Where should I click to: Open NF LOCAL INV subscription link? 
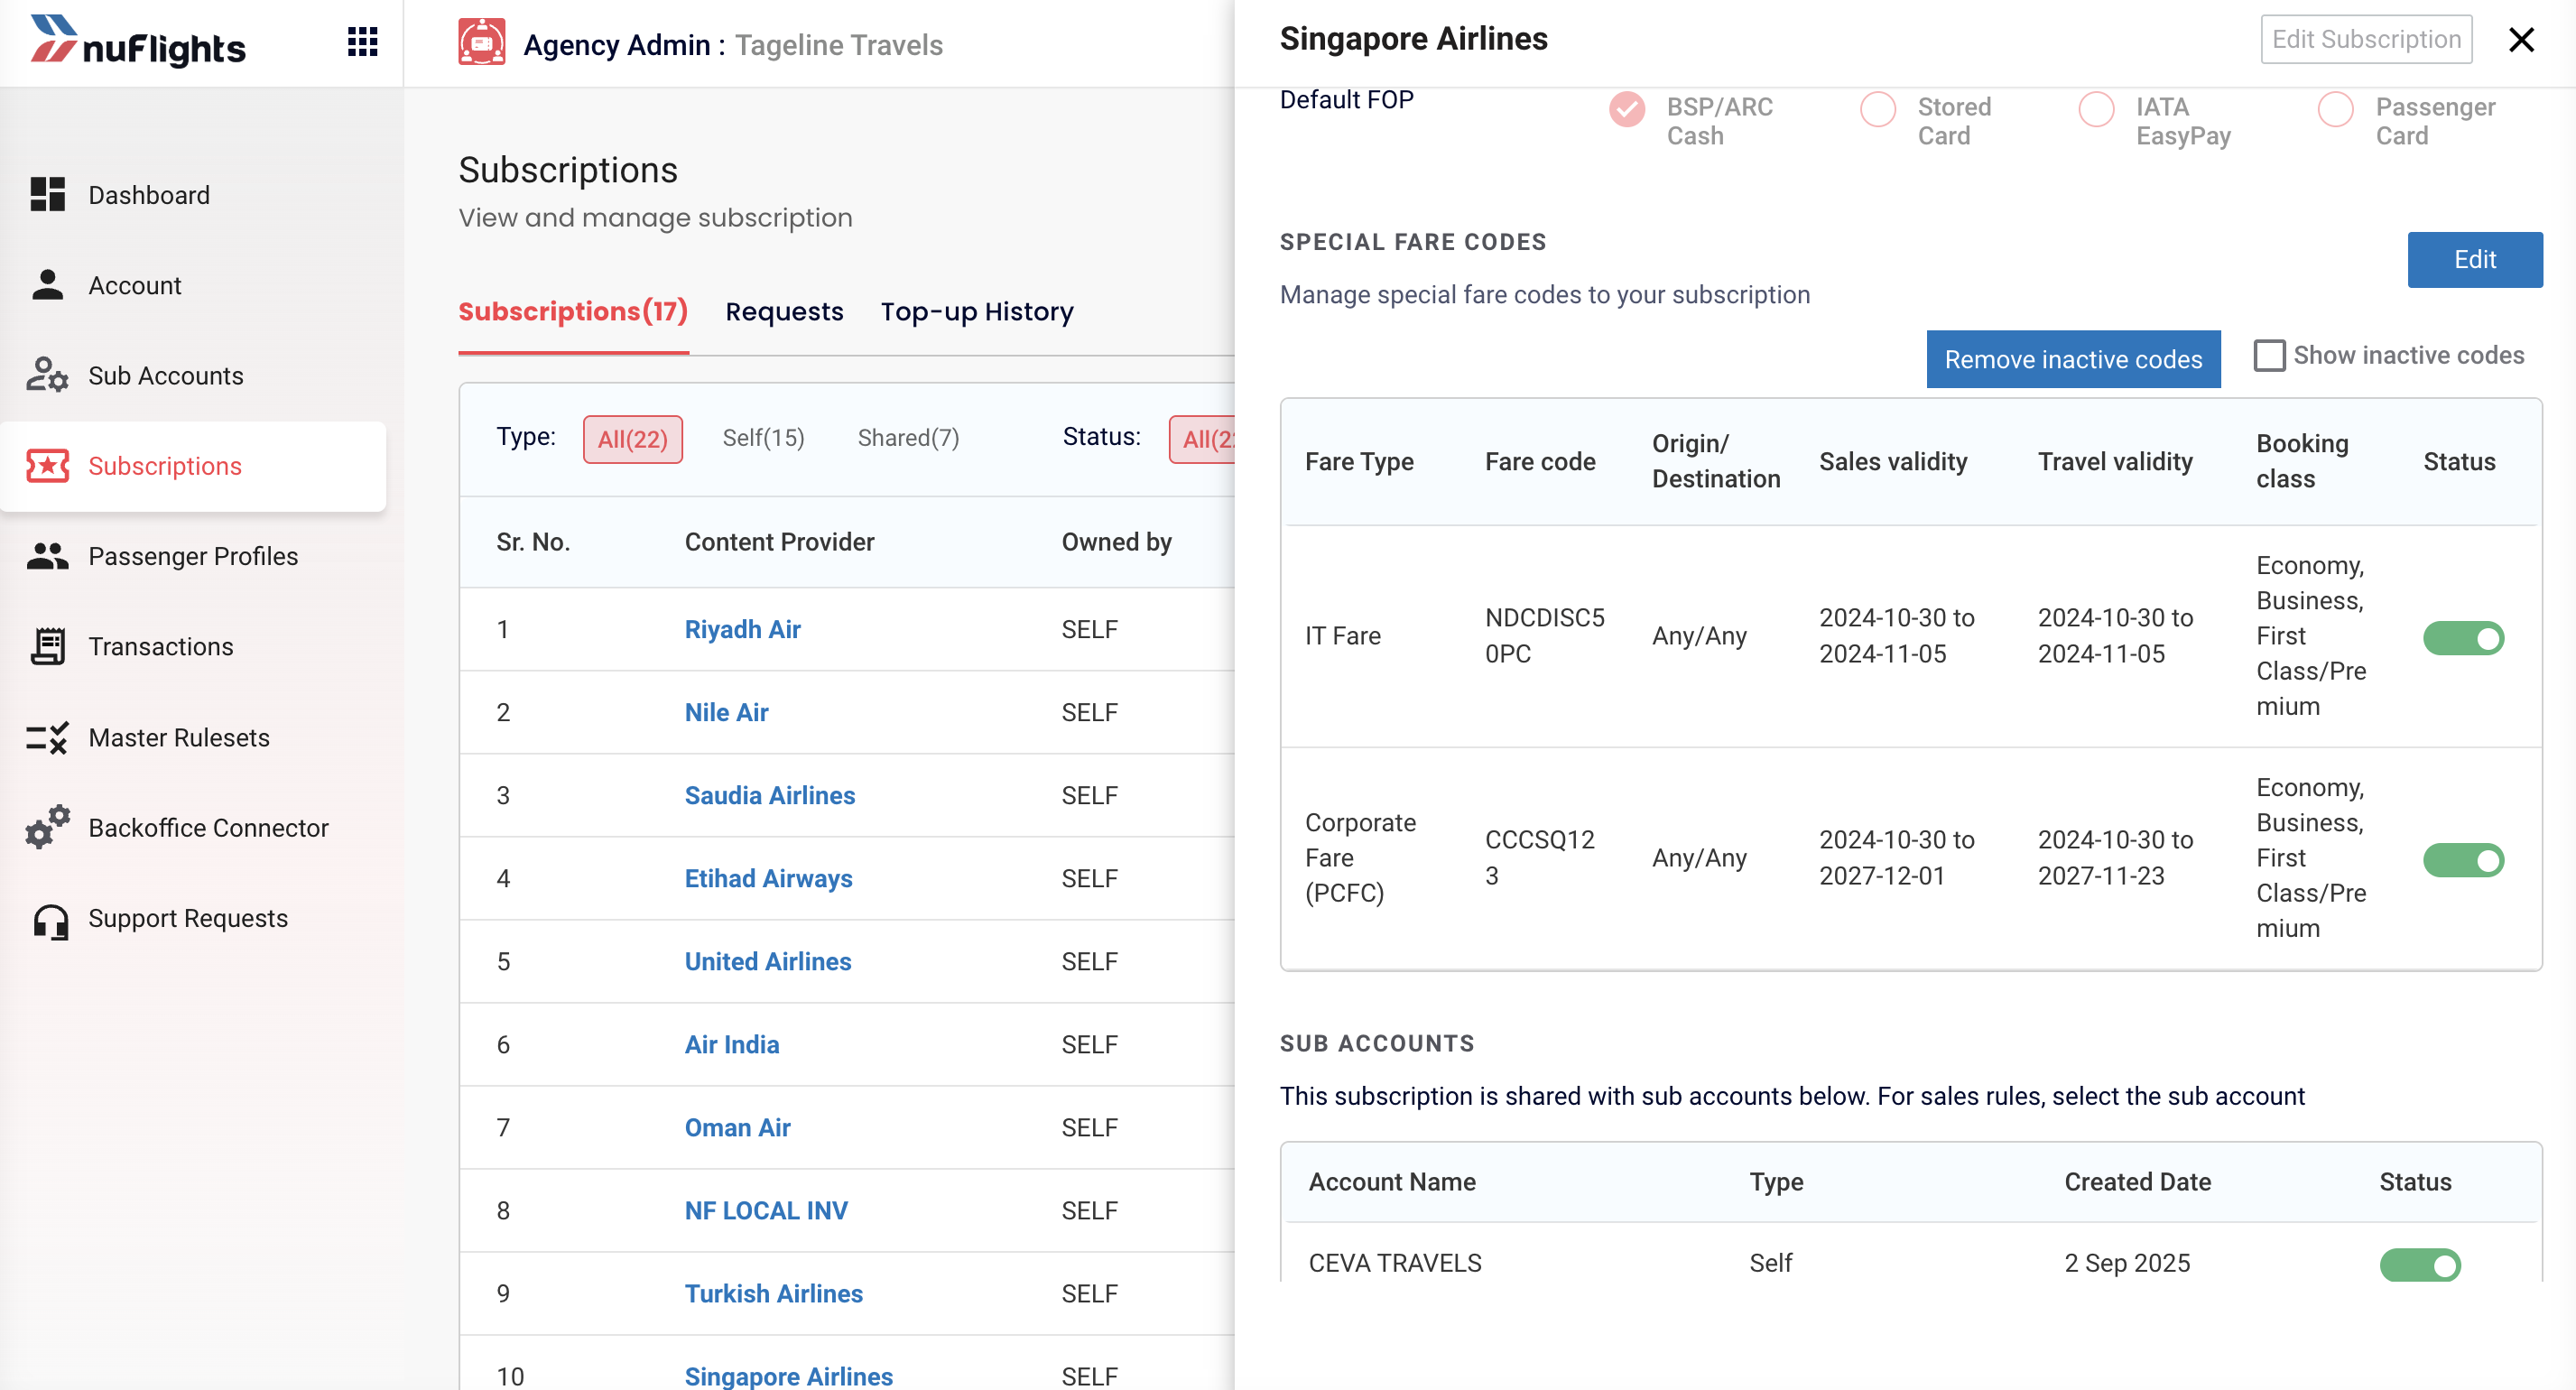pyautogui.click(x=766, y=1210)
